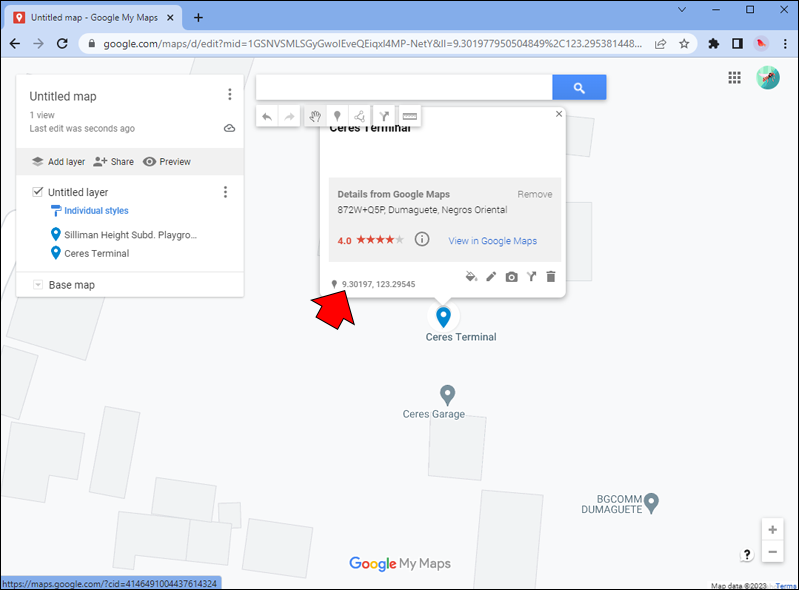Image resolution: width=799 pixels, height=590 pixels.
Task: Open Chrome three-dot menu
Action: (785, 44)
